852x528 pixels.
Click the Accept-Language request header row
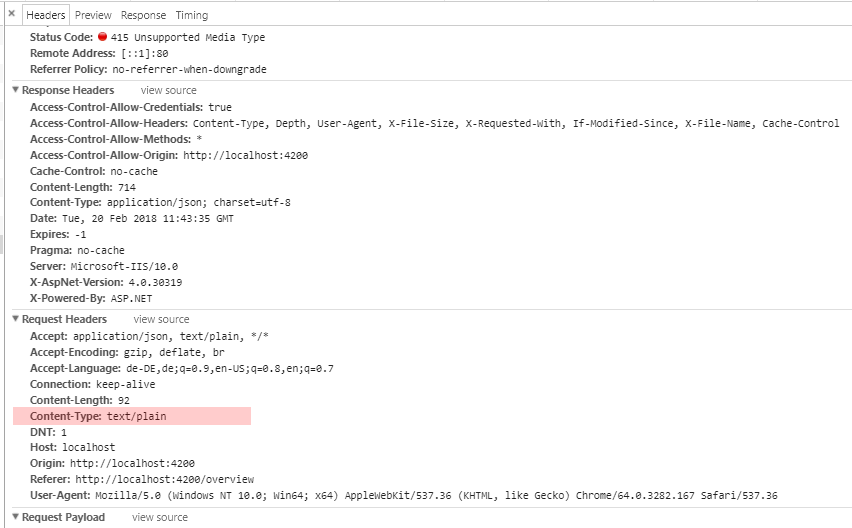click(182, 368)
